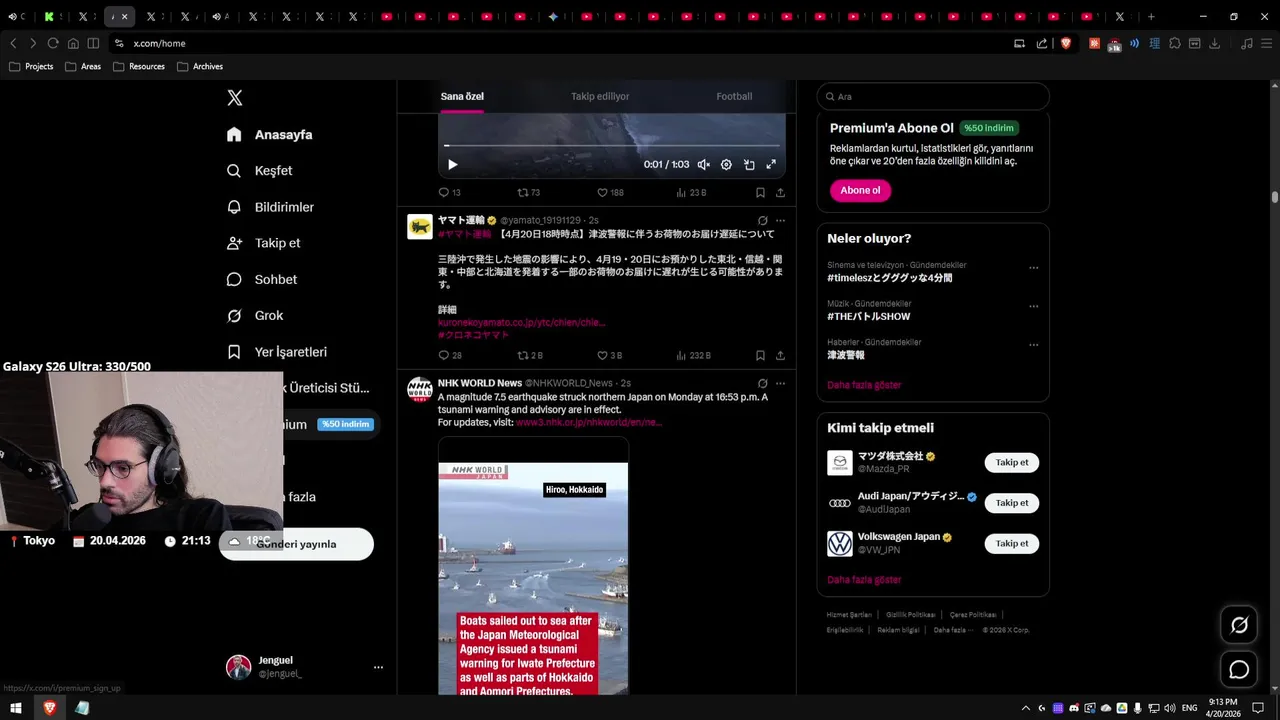1280x720 pixels.
Task: Open options for 津波警報 trend
Action: [x=1033, y=345]
